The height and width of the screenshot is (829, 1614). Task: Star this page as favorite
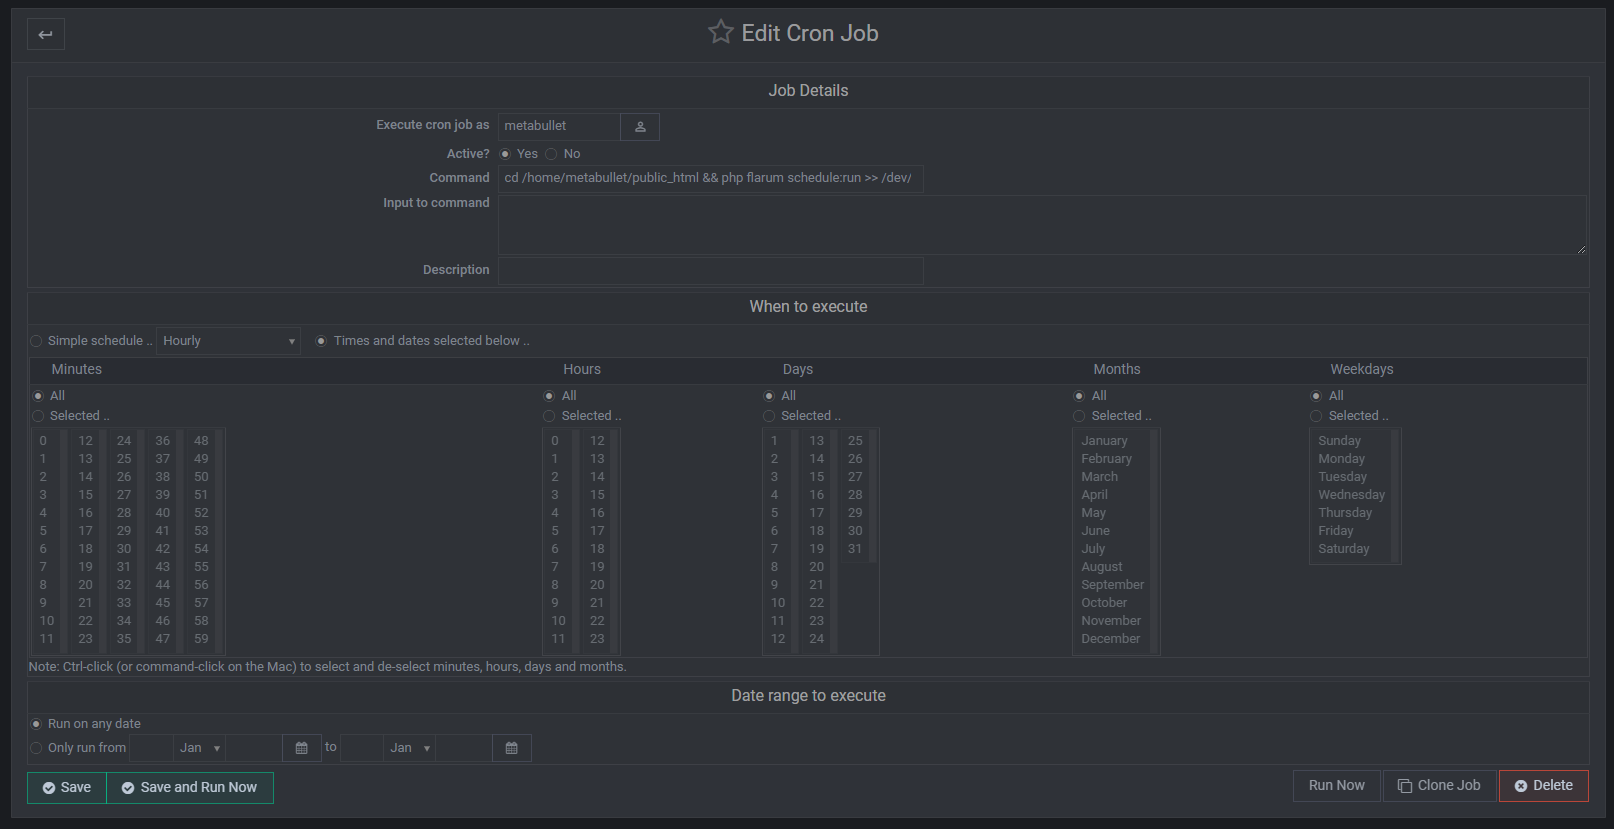(x=720, y=32)
